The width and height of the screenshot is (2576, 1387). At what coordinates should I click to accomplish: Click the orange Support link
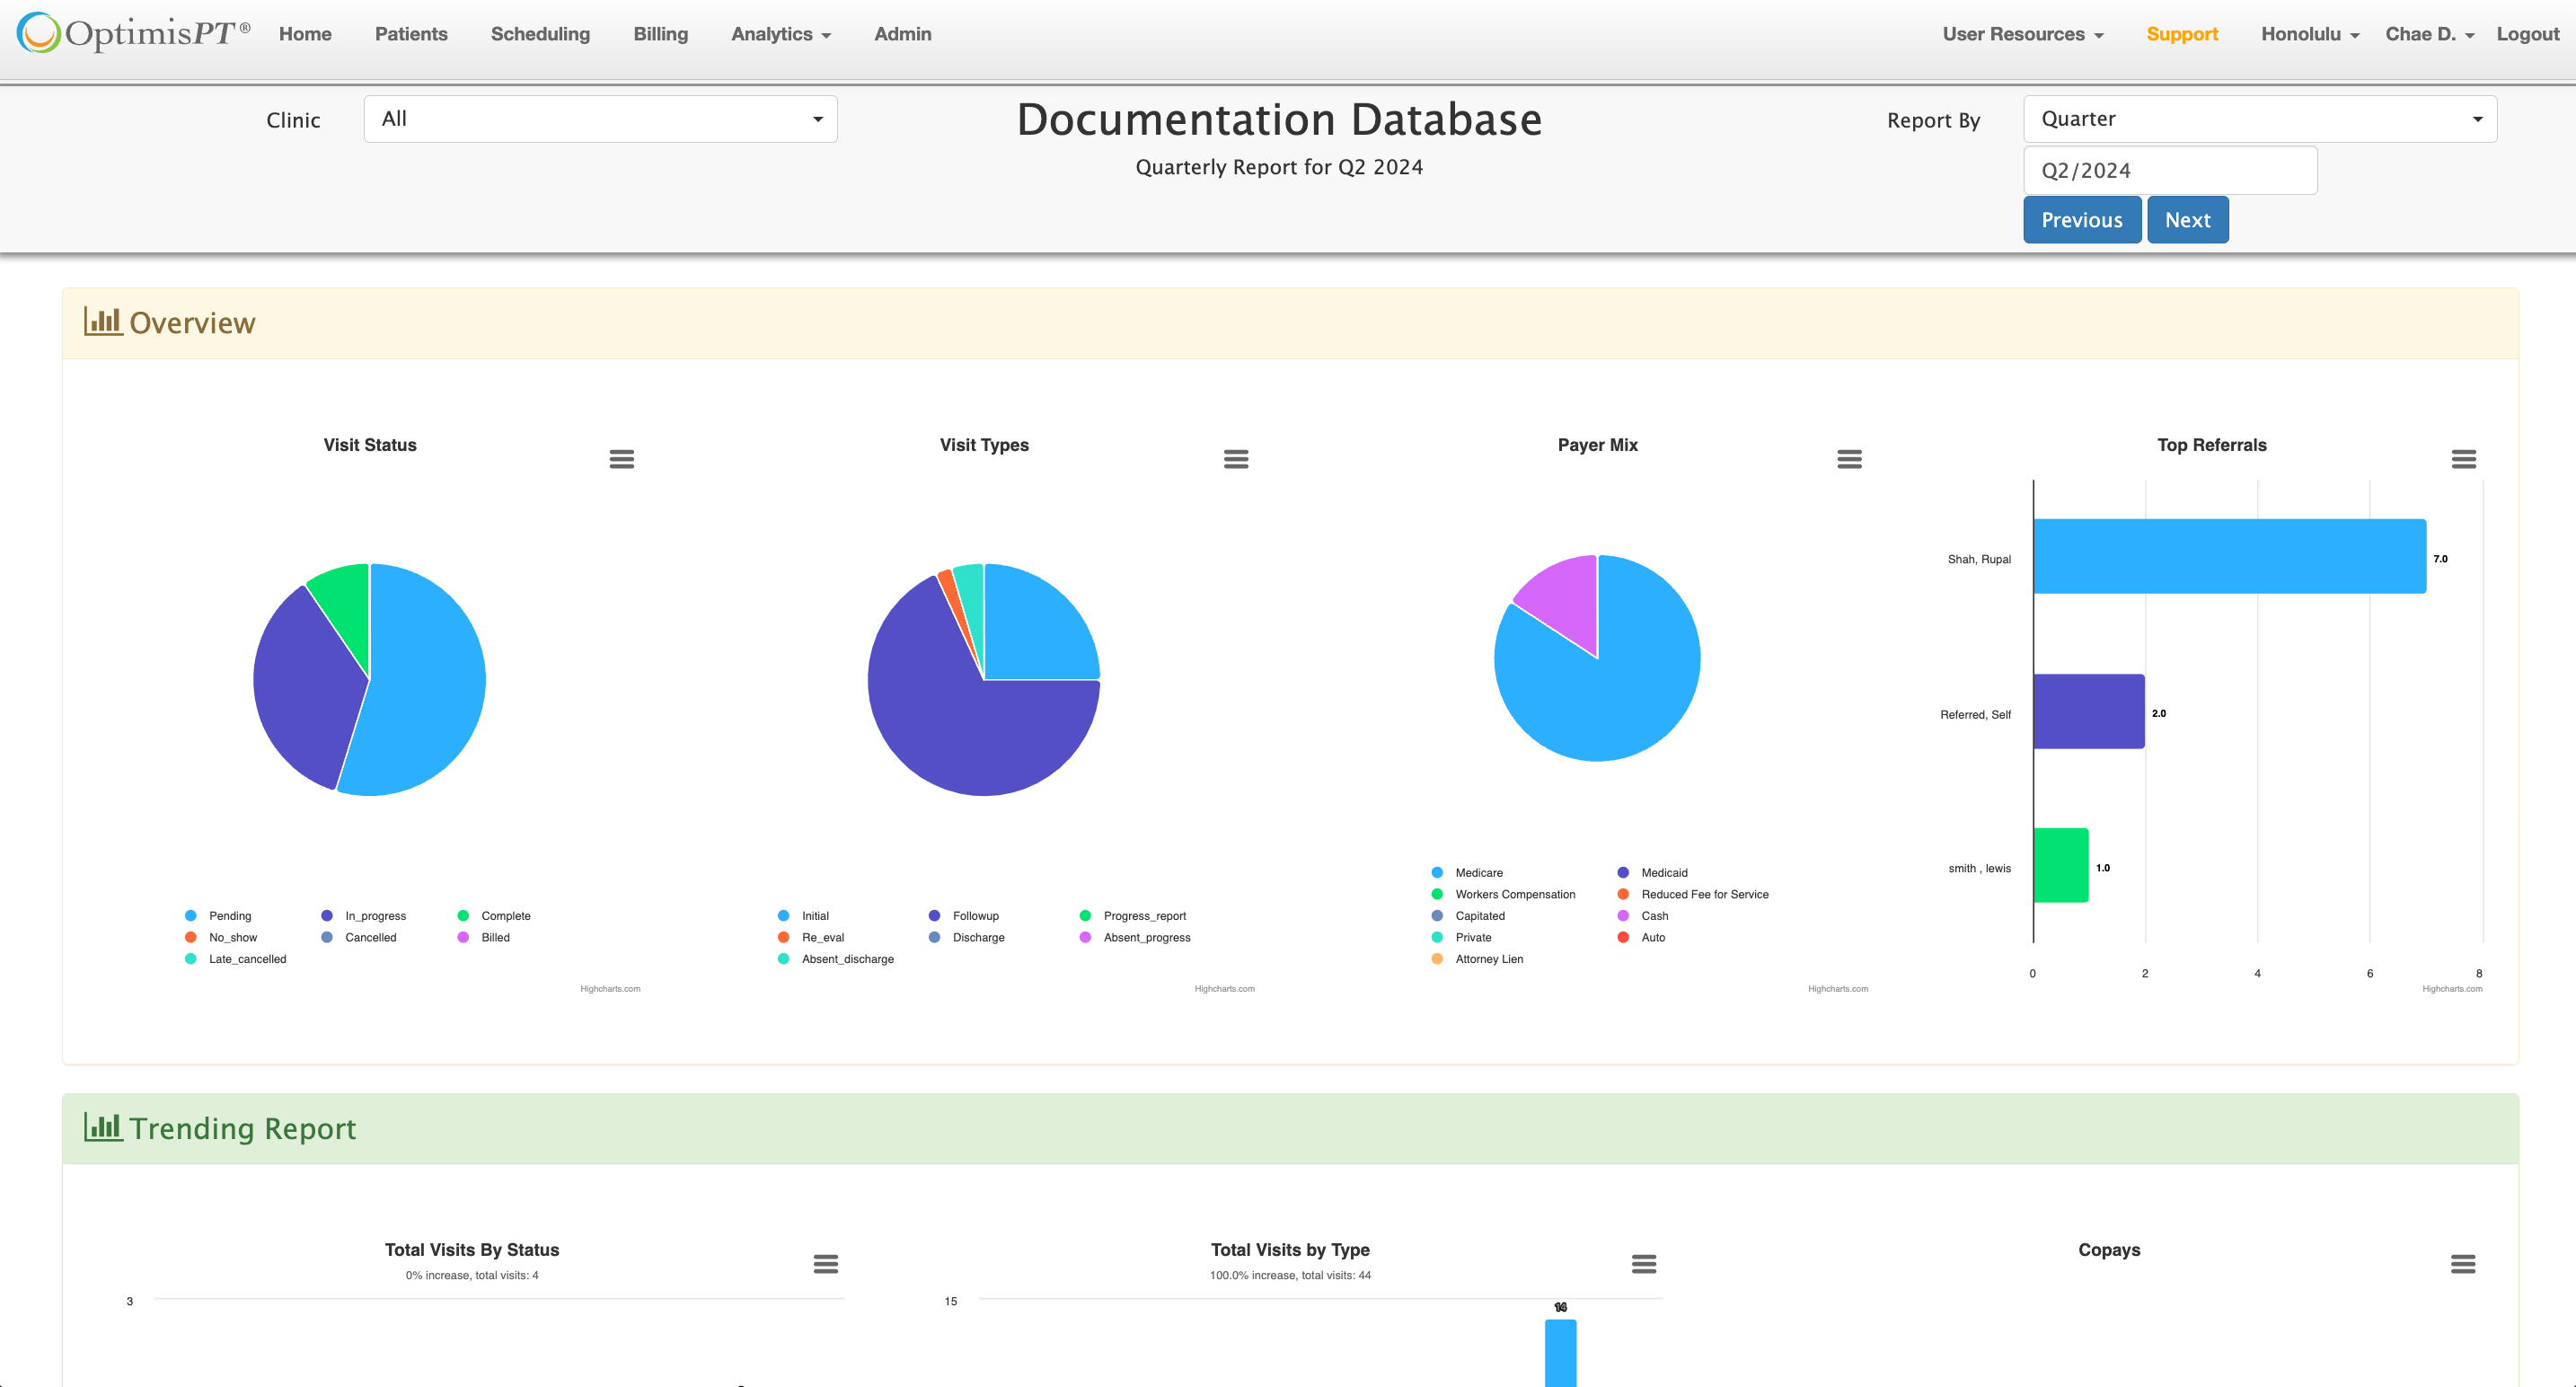pyautogui.click(x=2181, y=34)
